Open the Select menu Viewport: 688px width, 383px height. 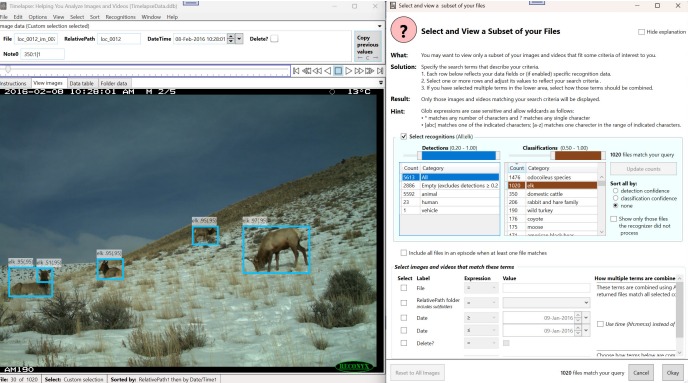[77, 17]
